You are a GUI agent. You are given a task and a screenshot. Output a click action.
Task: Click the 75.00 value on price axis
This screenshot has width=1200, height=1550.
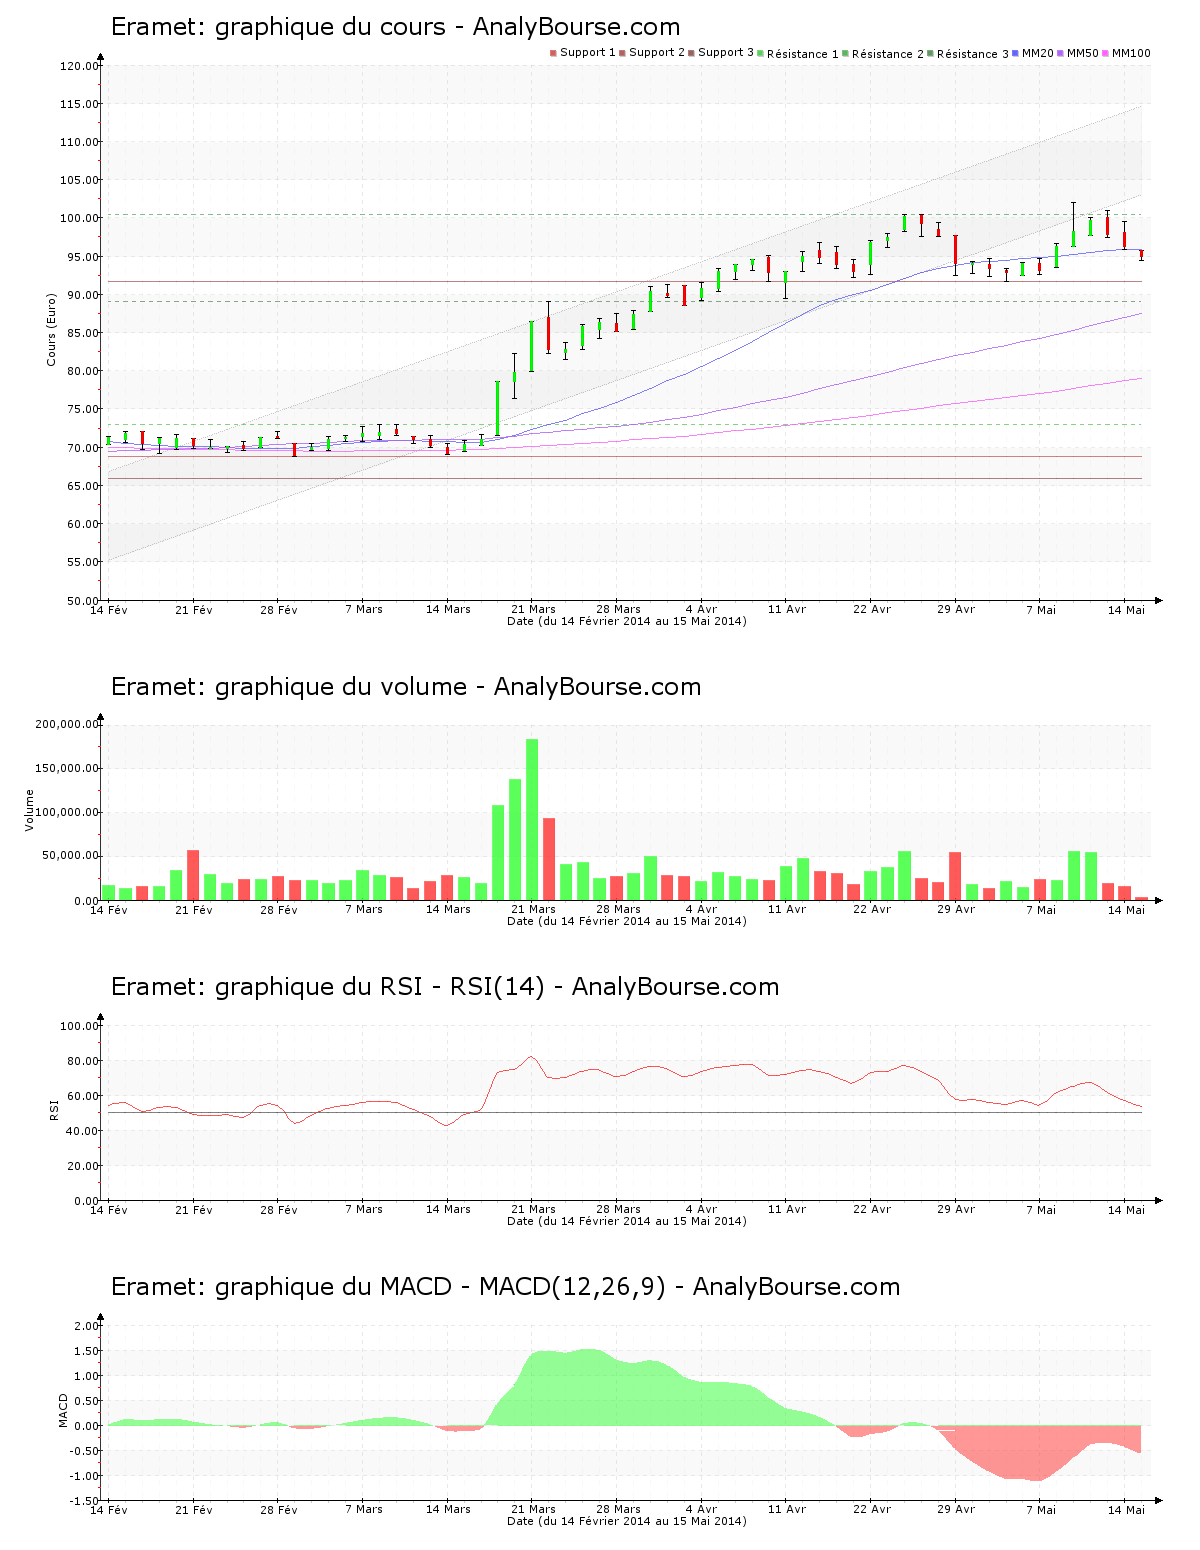click(82, 409)
